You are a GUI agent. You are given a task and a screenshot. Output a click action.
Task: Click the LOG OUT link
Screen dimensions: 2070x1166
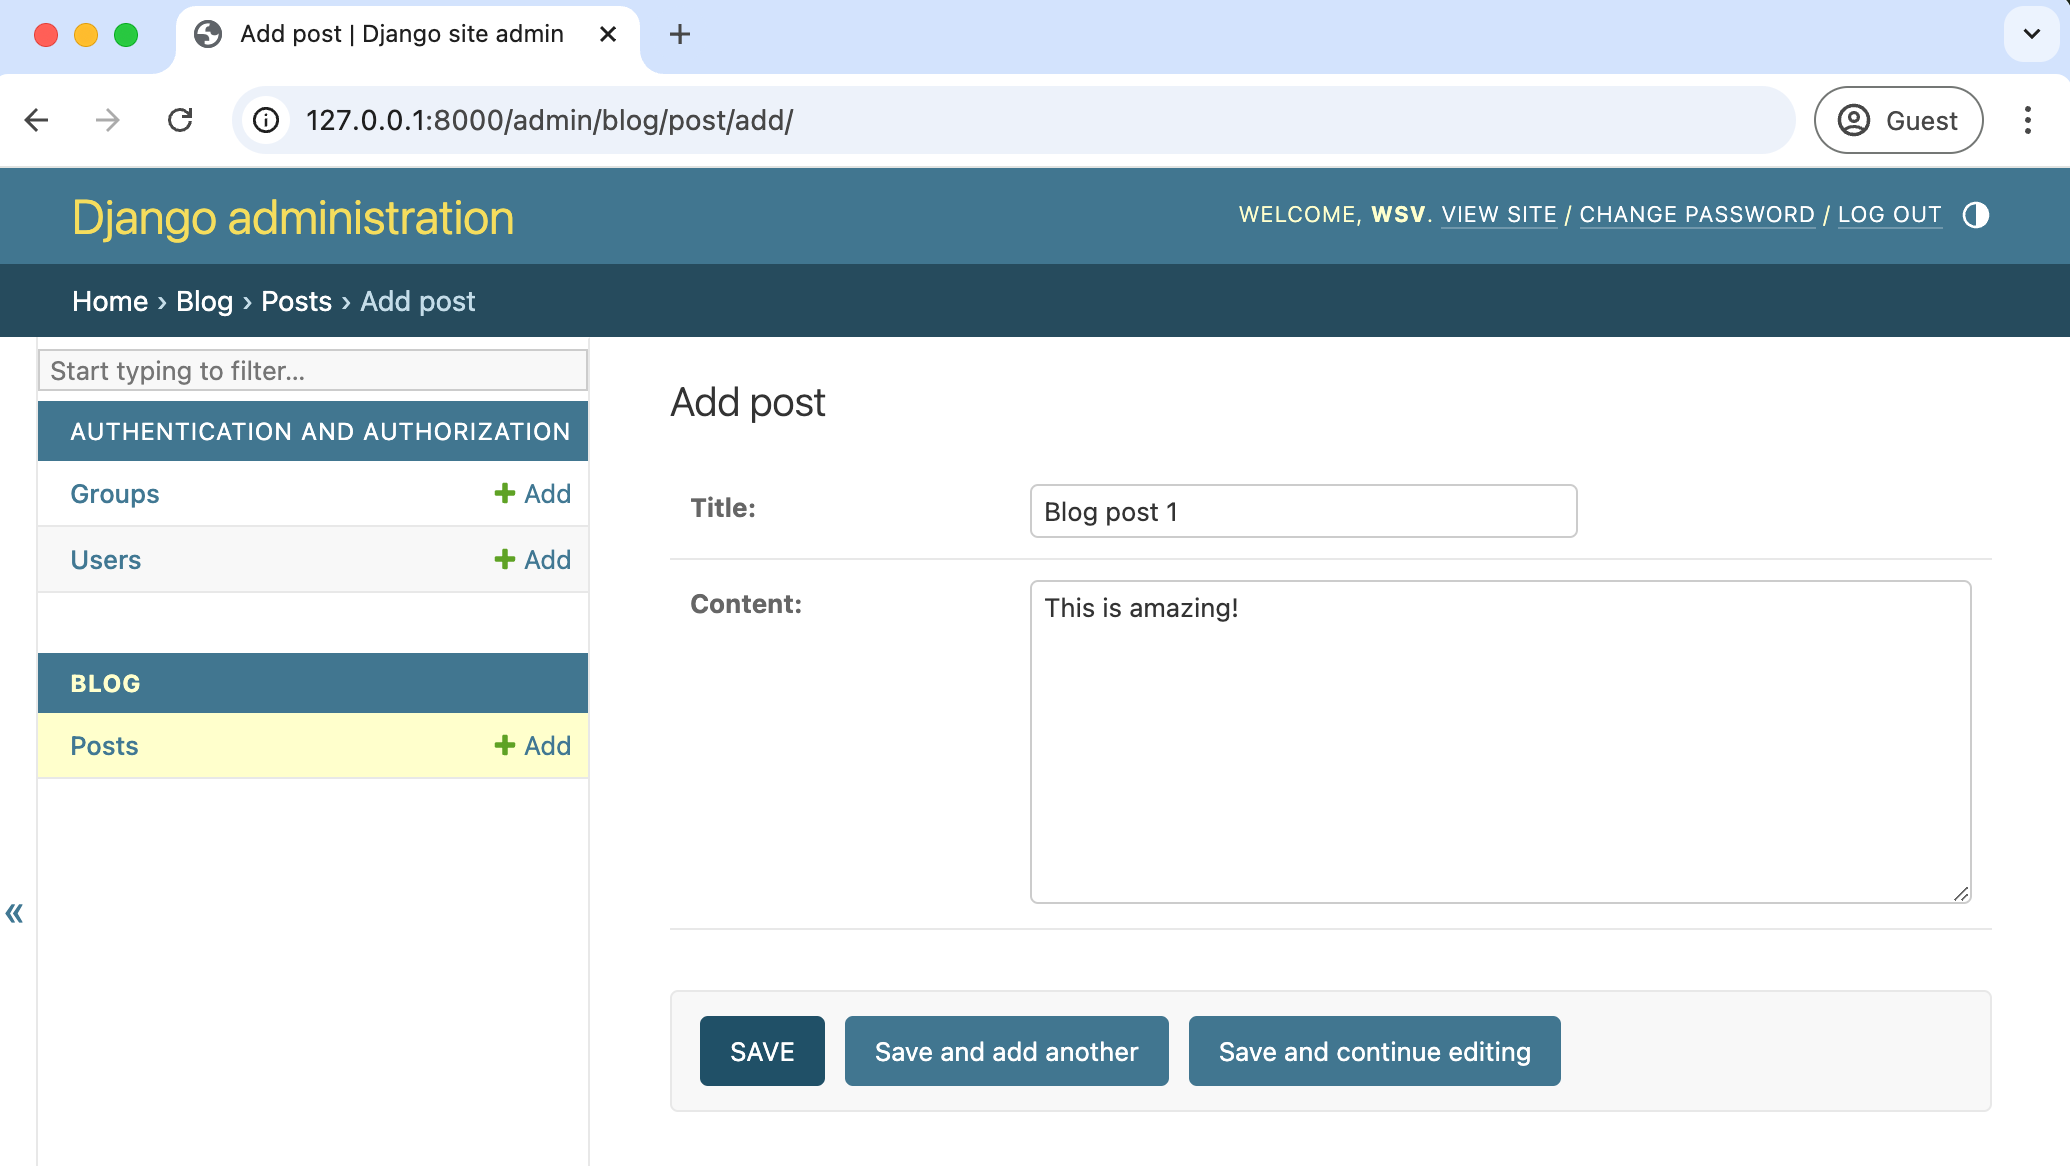[x=1889, y=213]
